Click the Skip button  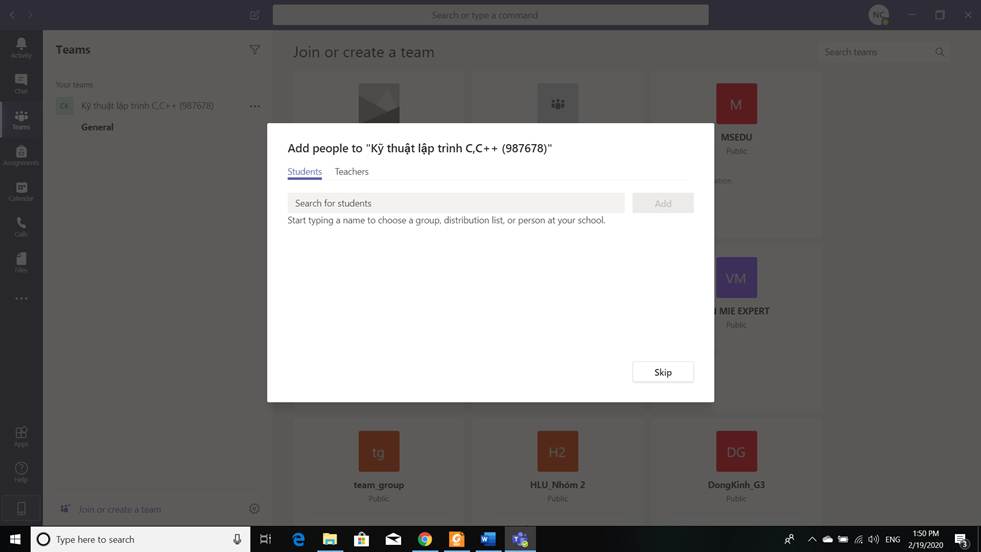tap(662, 372)
